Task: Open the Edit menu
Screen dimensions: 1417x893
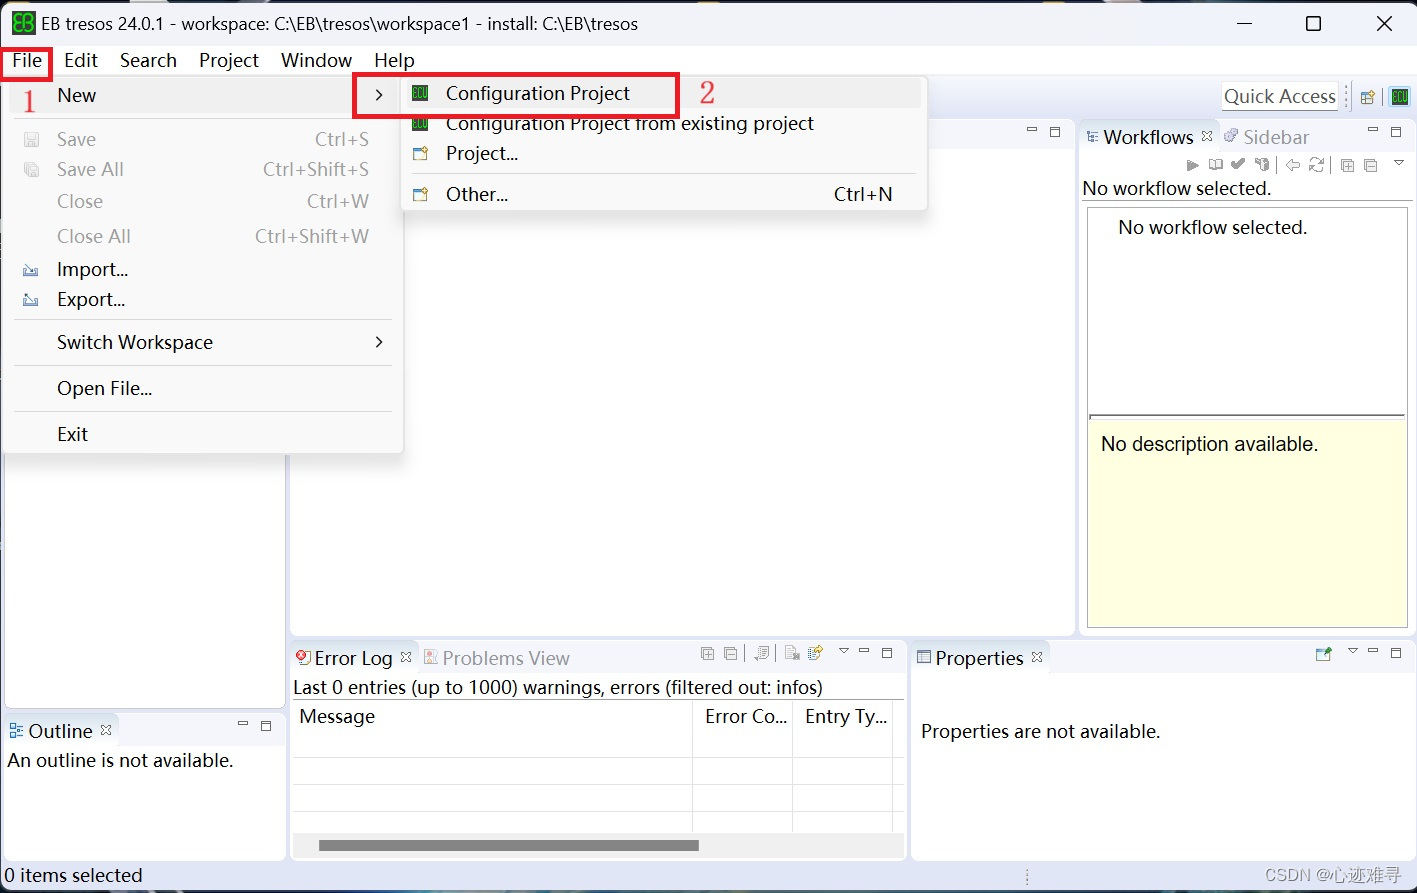Action: (81, 60)
